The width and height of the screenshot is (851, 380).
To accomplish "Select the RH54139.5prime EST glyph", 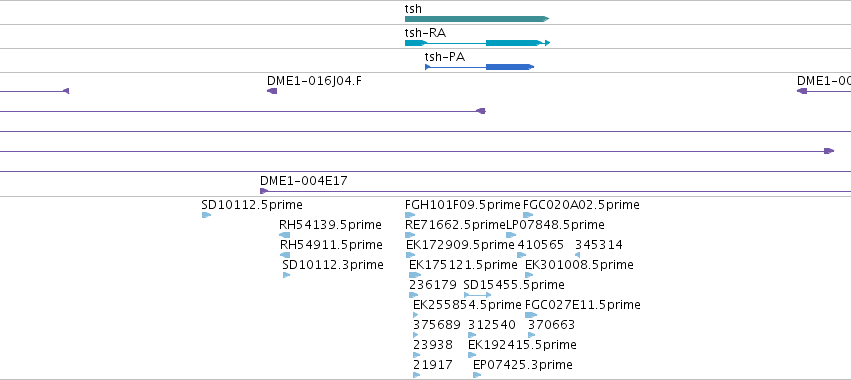I will [x=284, y=235].
